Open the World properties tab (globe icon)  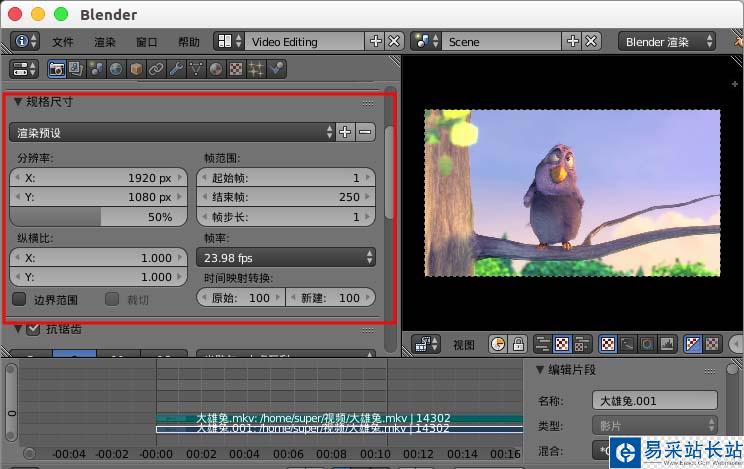[x=116, y=69]
